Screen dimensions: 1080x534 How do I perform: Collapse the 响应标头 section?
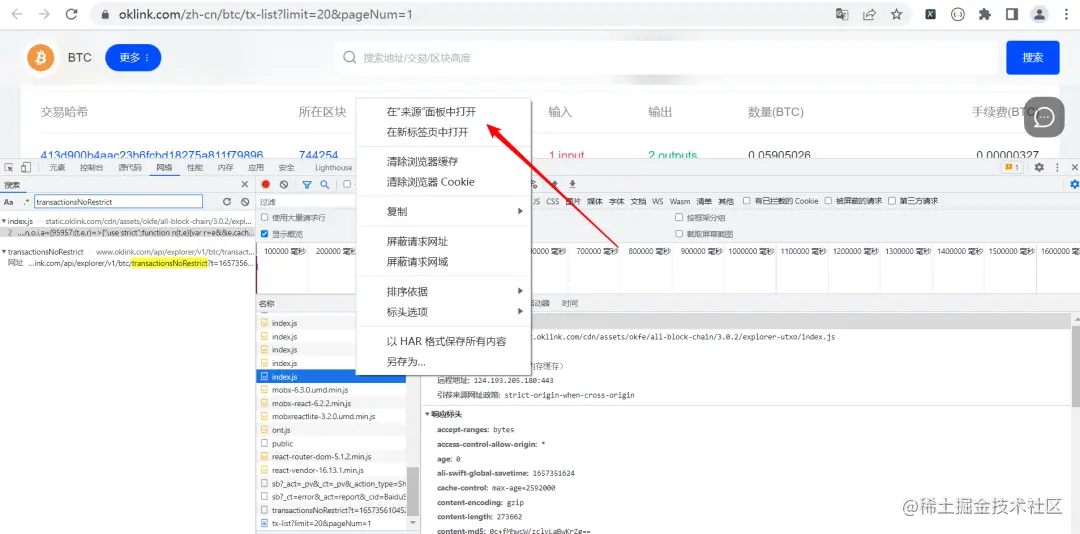[427, 415]
